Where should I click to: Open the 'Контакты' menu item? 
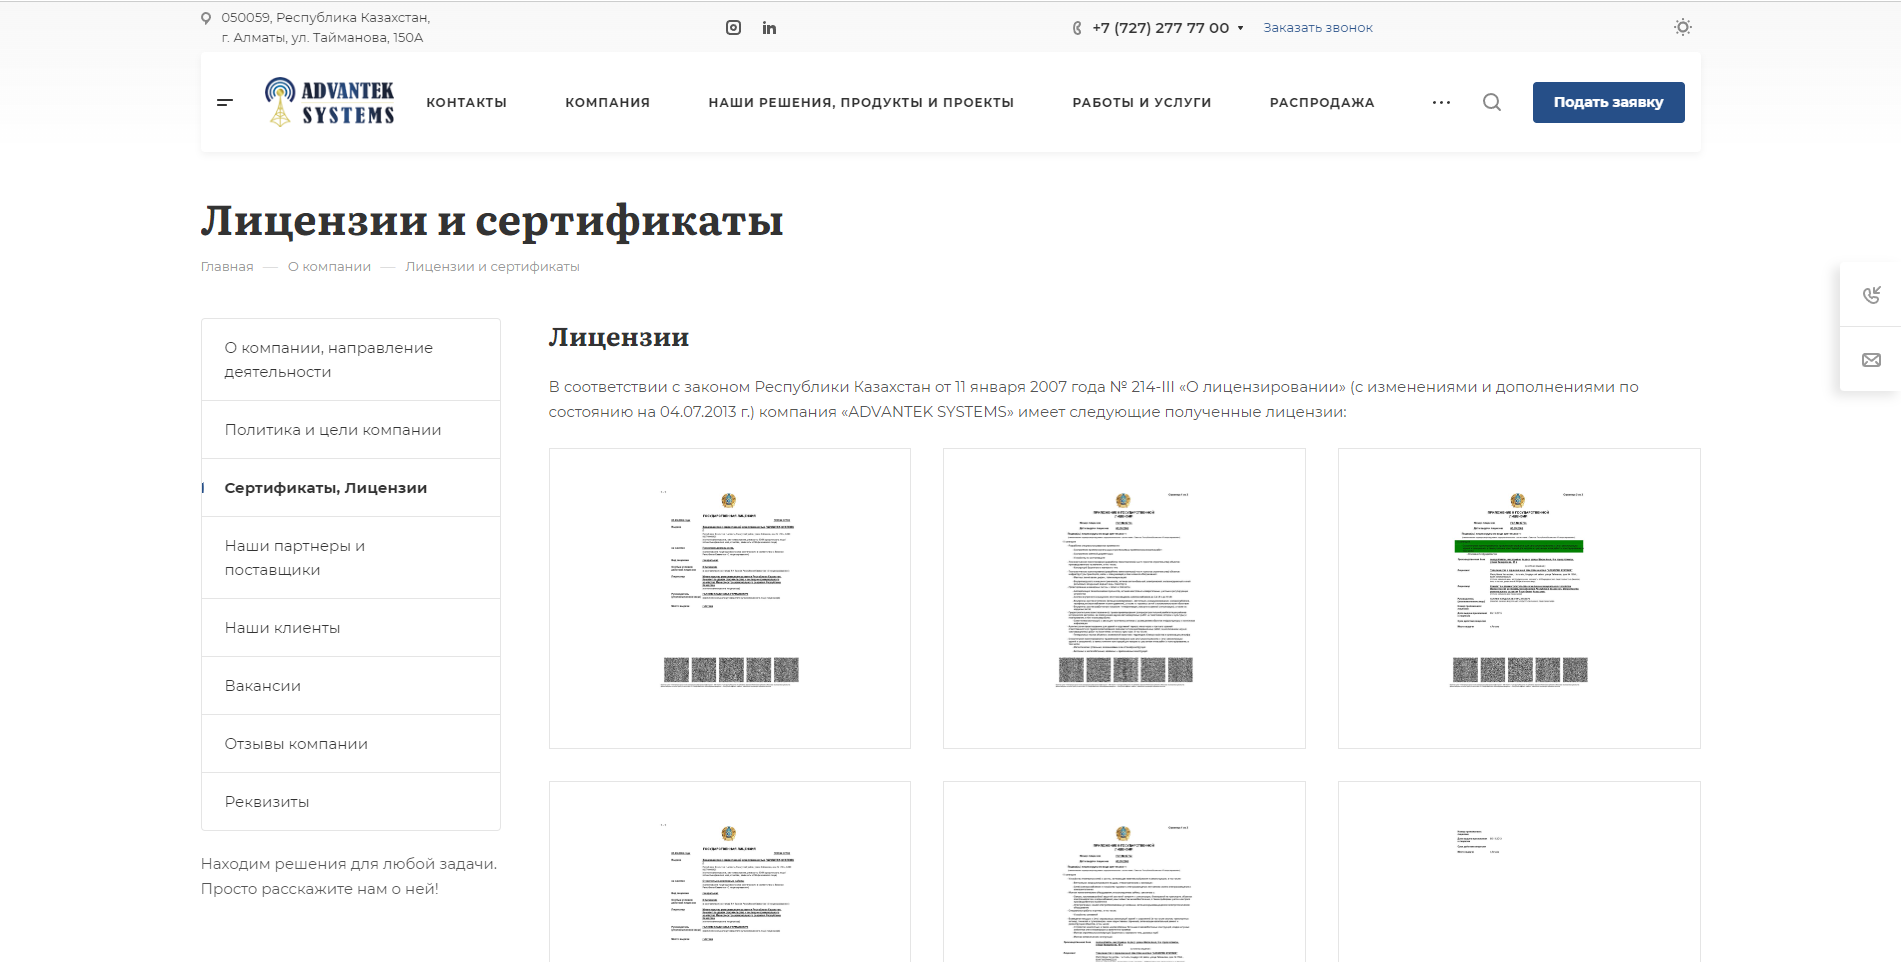(466, 102)
